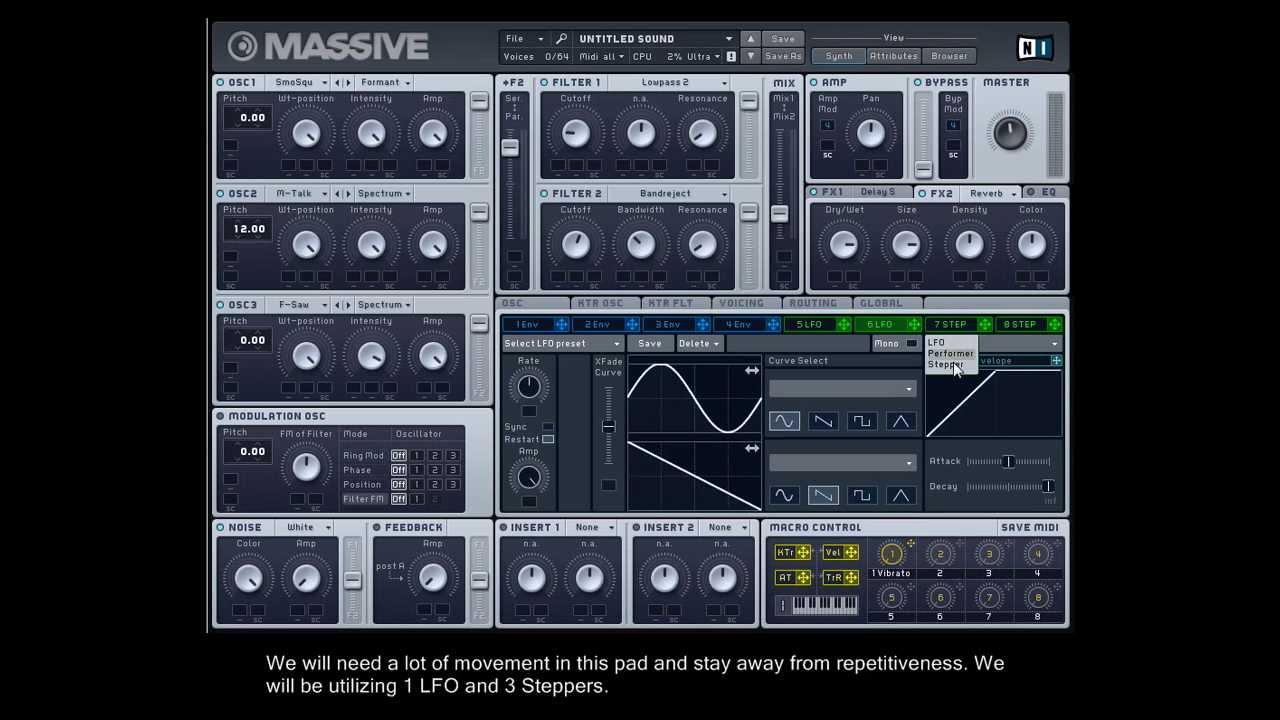Toggle the Mono checkbox in LFO panel
Image resolution: width=1280 pixels, height=720 pixels.
[x=911, y=344]
